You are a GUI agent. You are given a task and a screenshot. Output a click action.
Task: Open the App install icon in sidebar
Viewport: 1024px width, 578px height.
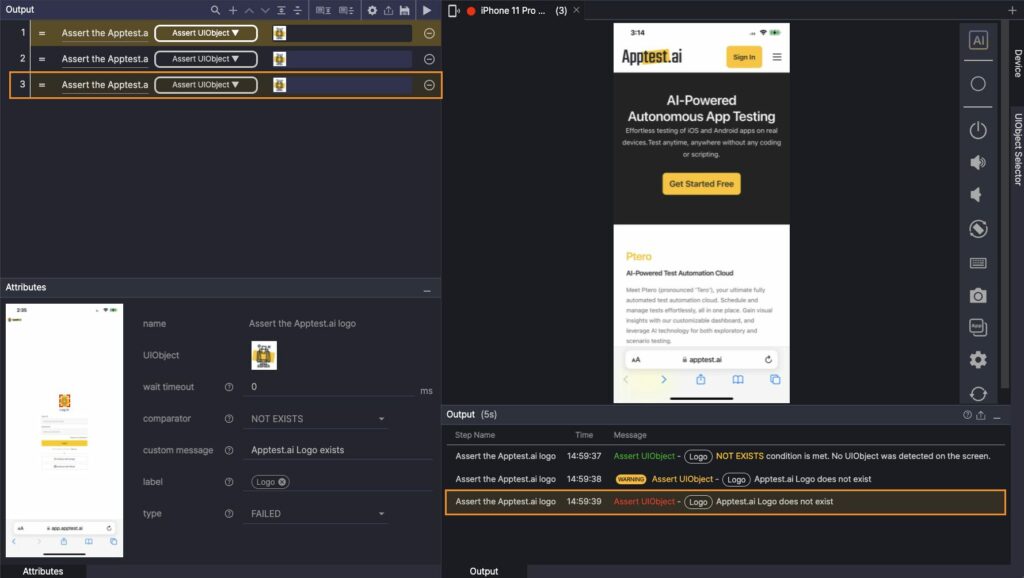[978, 327]
